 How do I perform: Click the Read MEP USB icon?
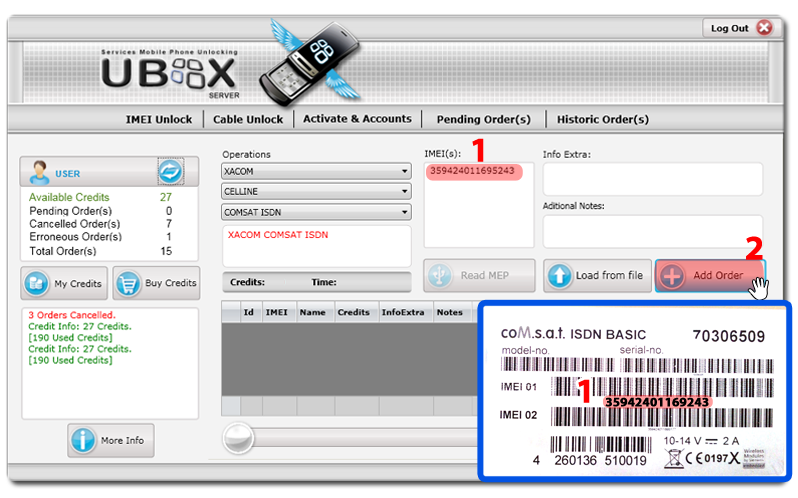coord(440,275)
